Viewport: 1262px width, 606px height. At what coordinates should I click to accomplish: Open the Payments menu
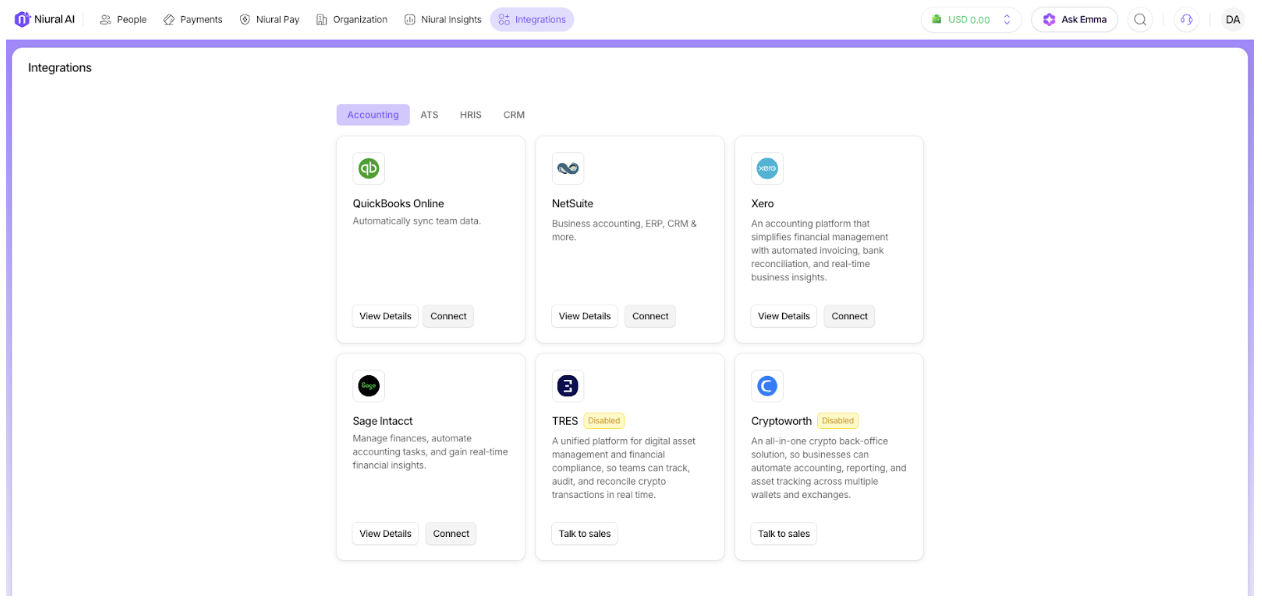click(x=193, y=19)
